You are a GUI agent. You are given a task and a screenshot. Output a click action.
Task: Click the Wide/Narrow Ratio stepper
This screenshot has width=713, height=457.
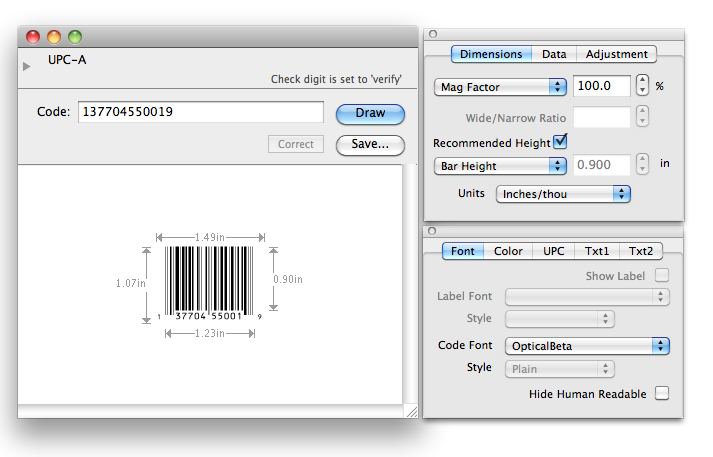[642, 116]
